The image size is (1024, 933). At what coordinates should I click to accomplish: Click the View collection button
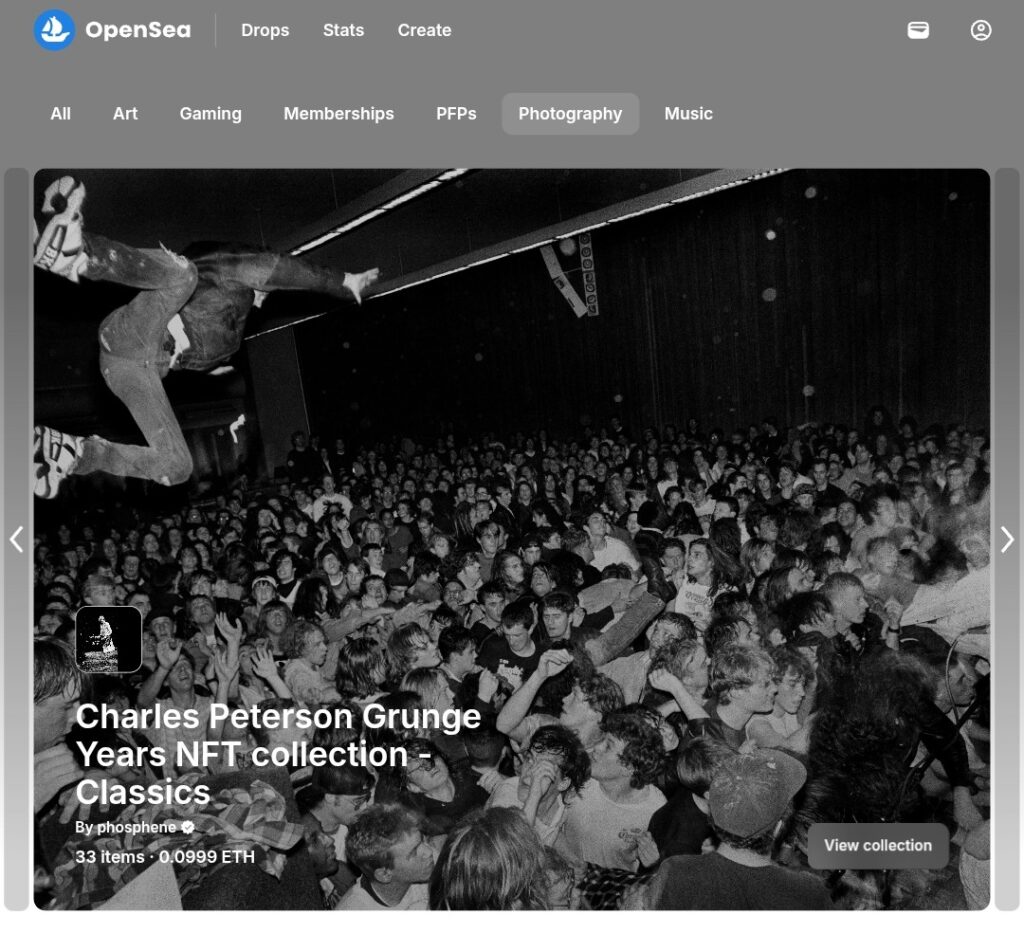(x=878, y=846)
